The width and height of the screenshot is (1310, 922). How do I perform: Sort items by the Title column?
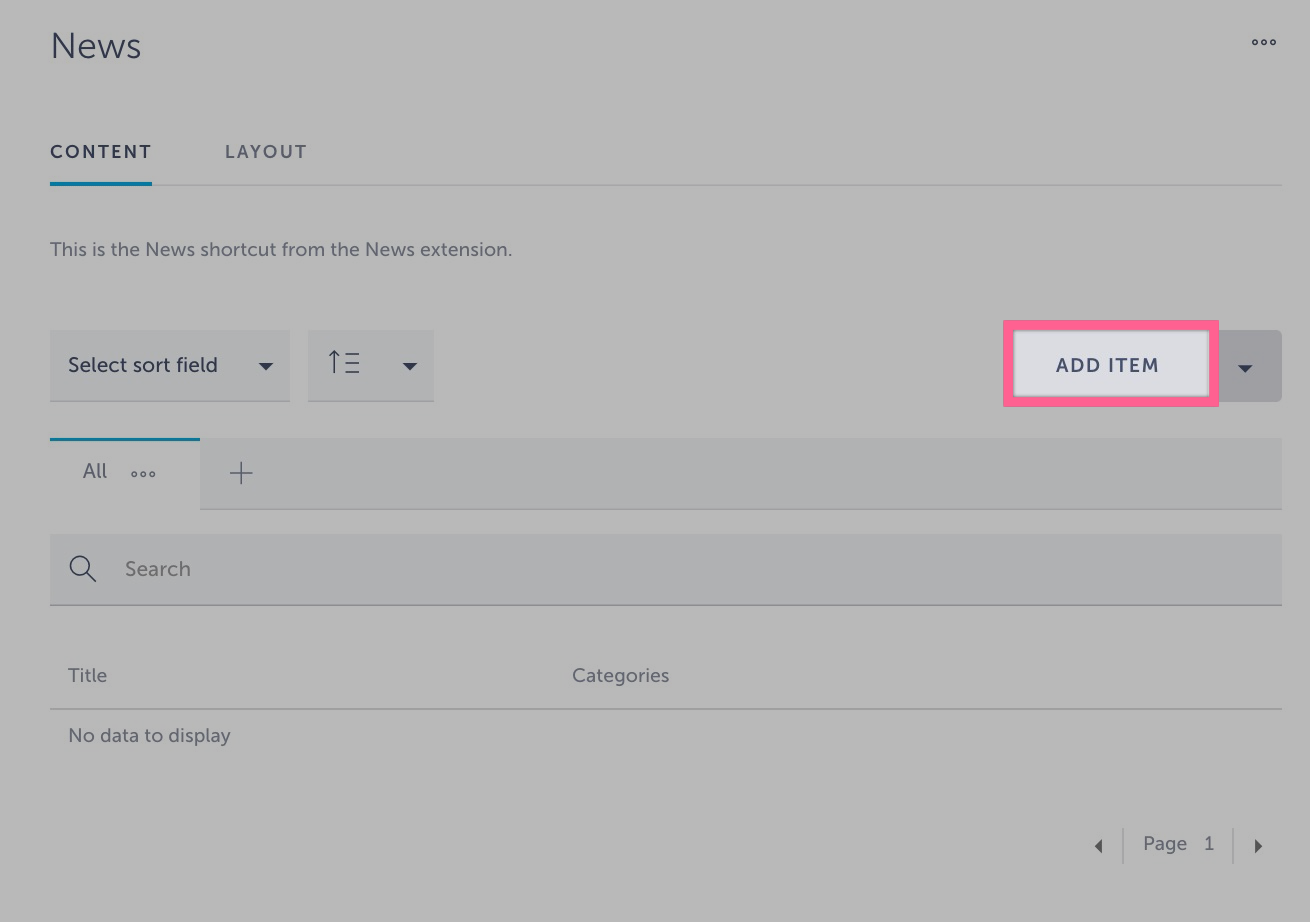[87, 675]
